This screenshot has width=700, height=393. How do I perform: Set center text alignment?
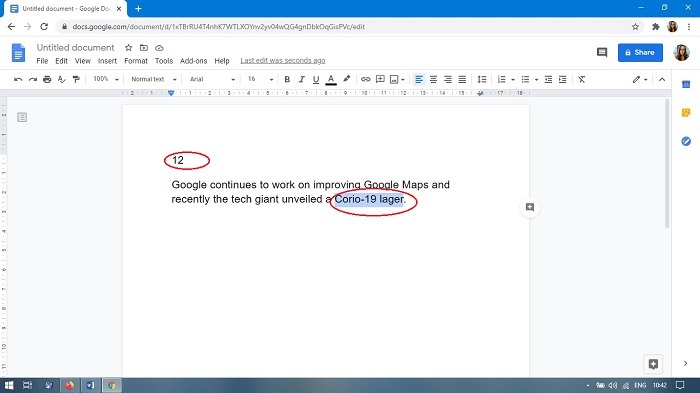pyautogui.click(x=433, y=79)
